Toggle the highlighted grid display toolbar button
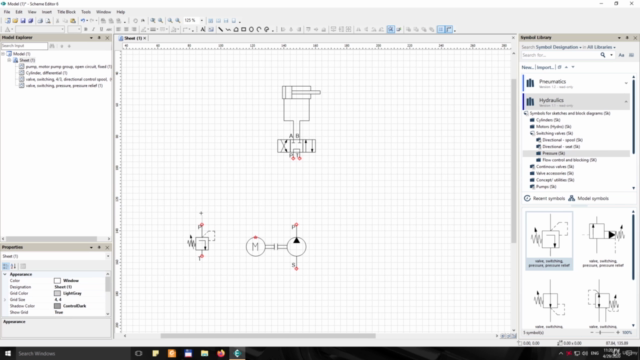This screenshot has width=640, height=360. pyautogui.click(x=441, y=29)
